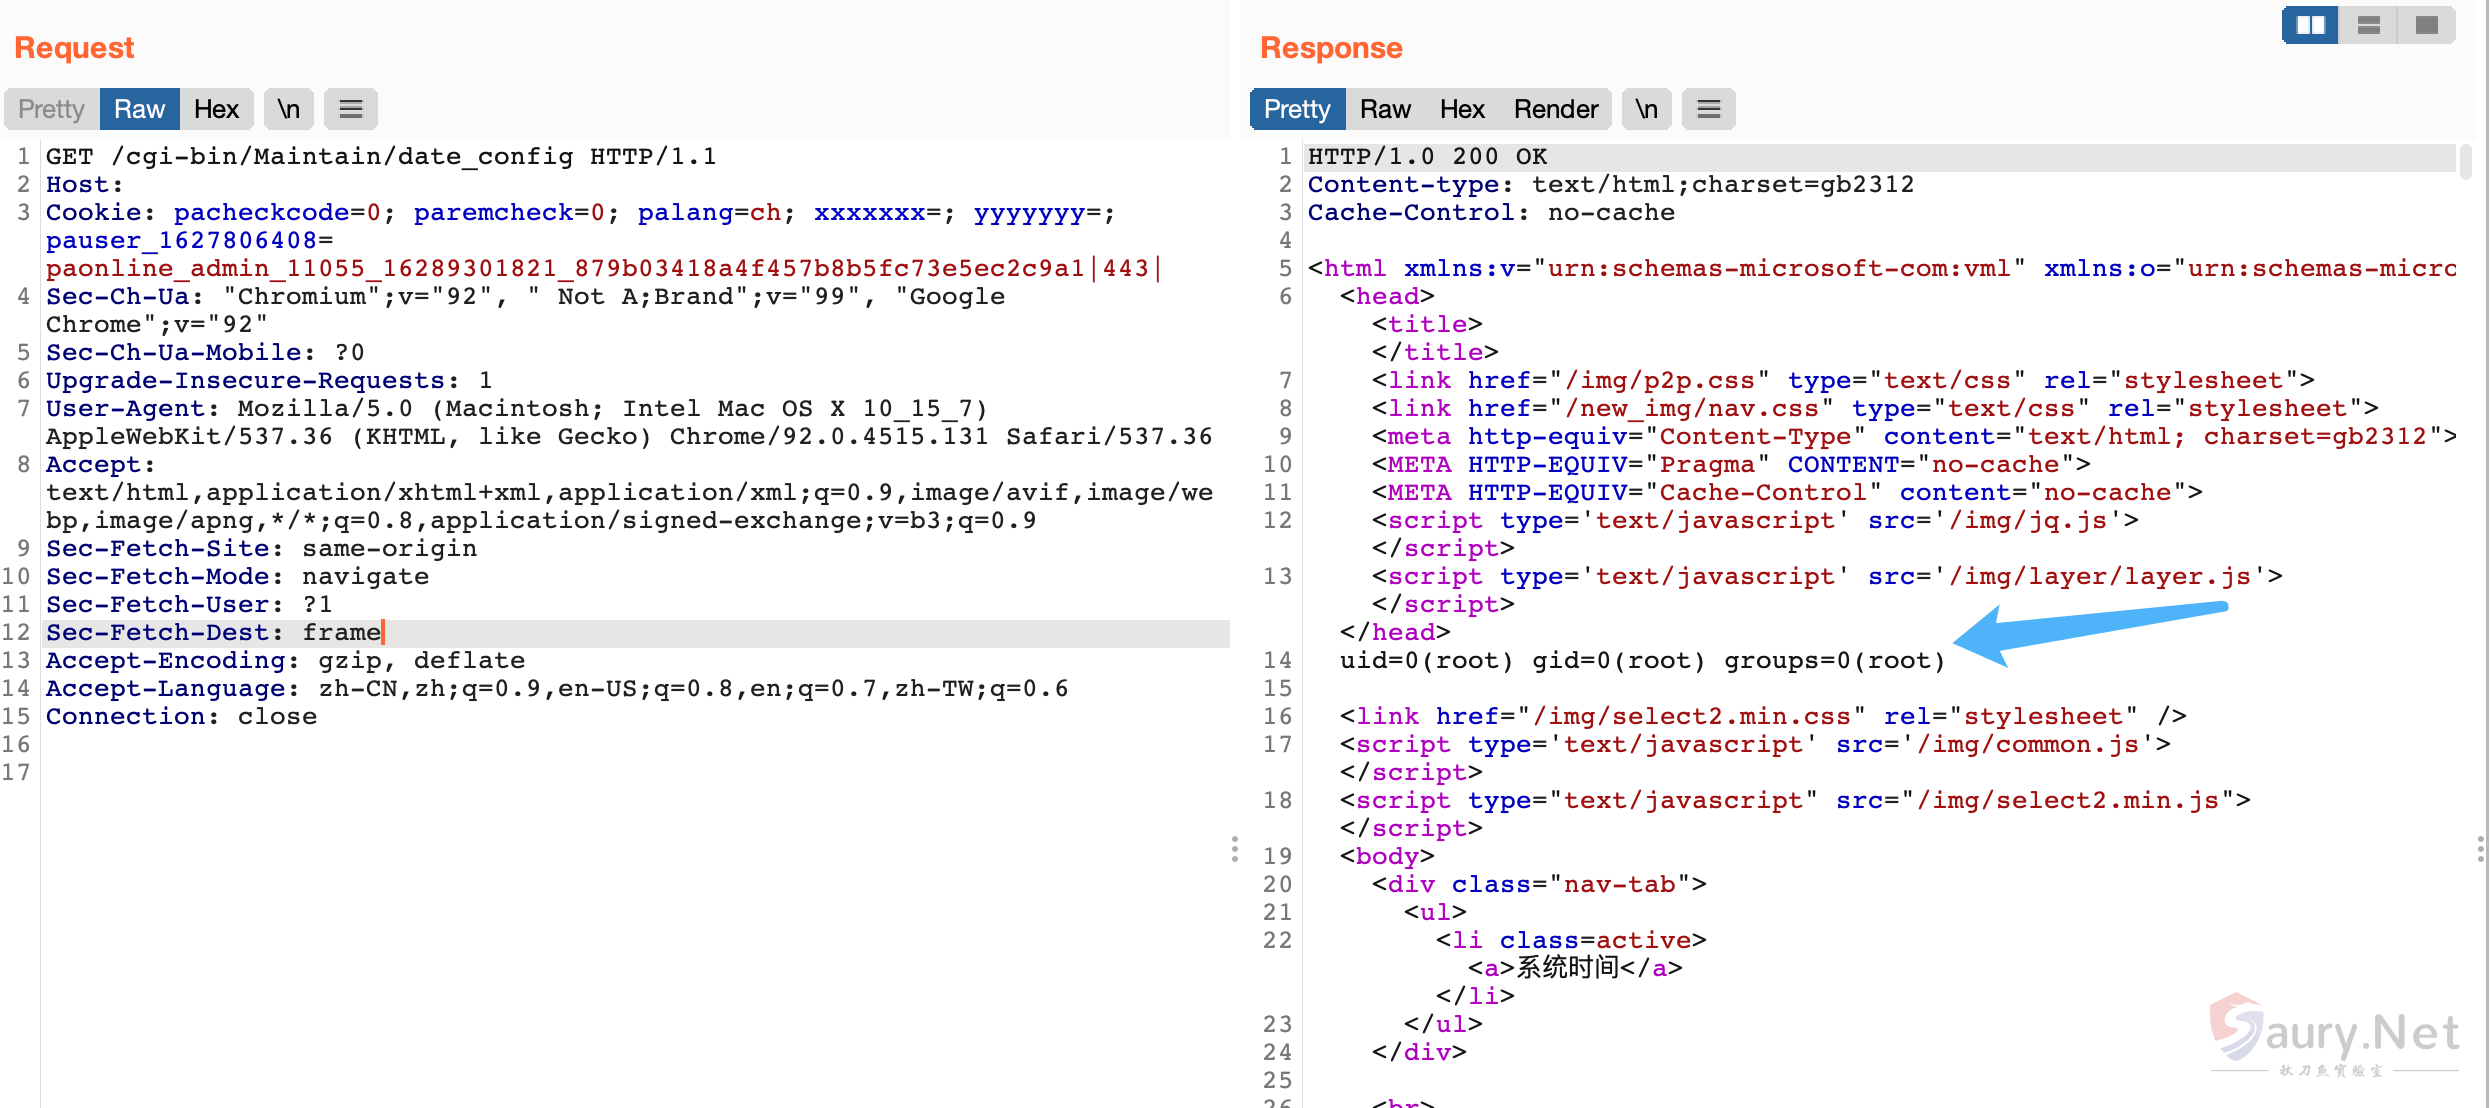The height and width of the screenshot is (1108, 2490).
Task: Click the center pane divider handle
Action: [x=1235, y=849]
